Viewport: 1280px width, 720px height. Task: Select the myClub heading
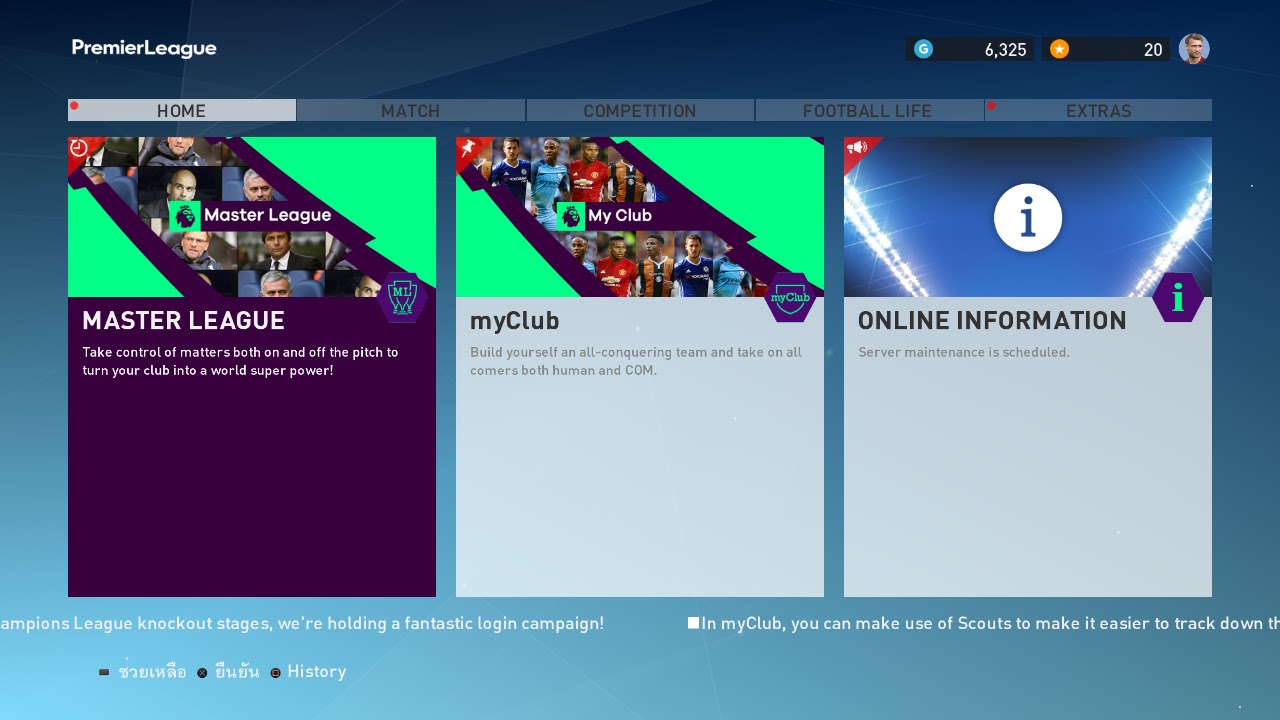tap(515, 321)
